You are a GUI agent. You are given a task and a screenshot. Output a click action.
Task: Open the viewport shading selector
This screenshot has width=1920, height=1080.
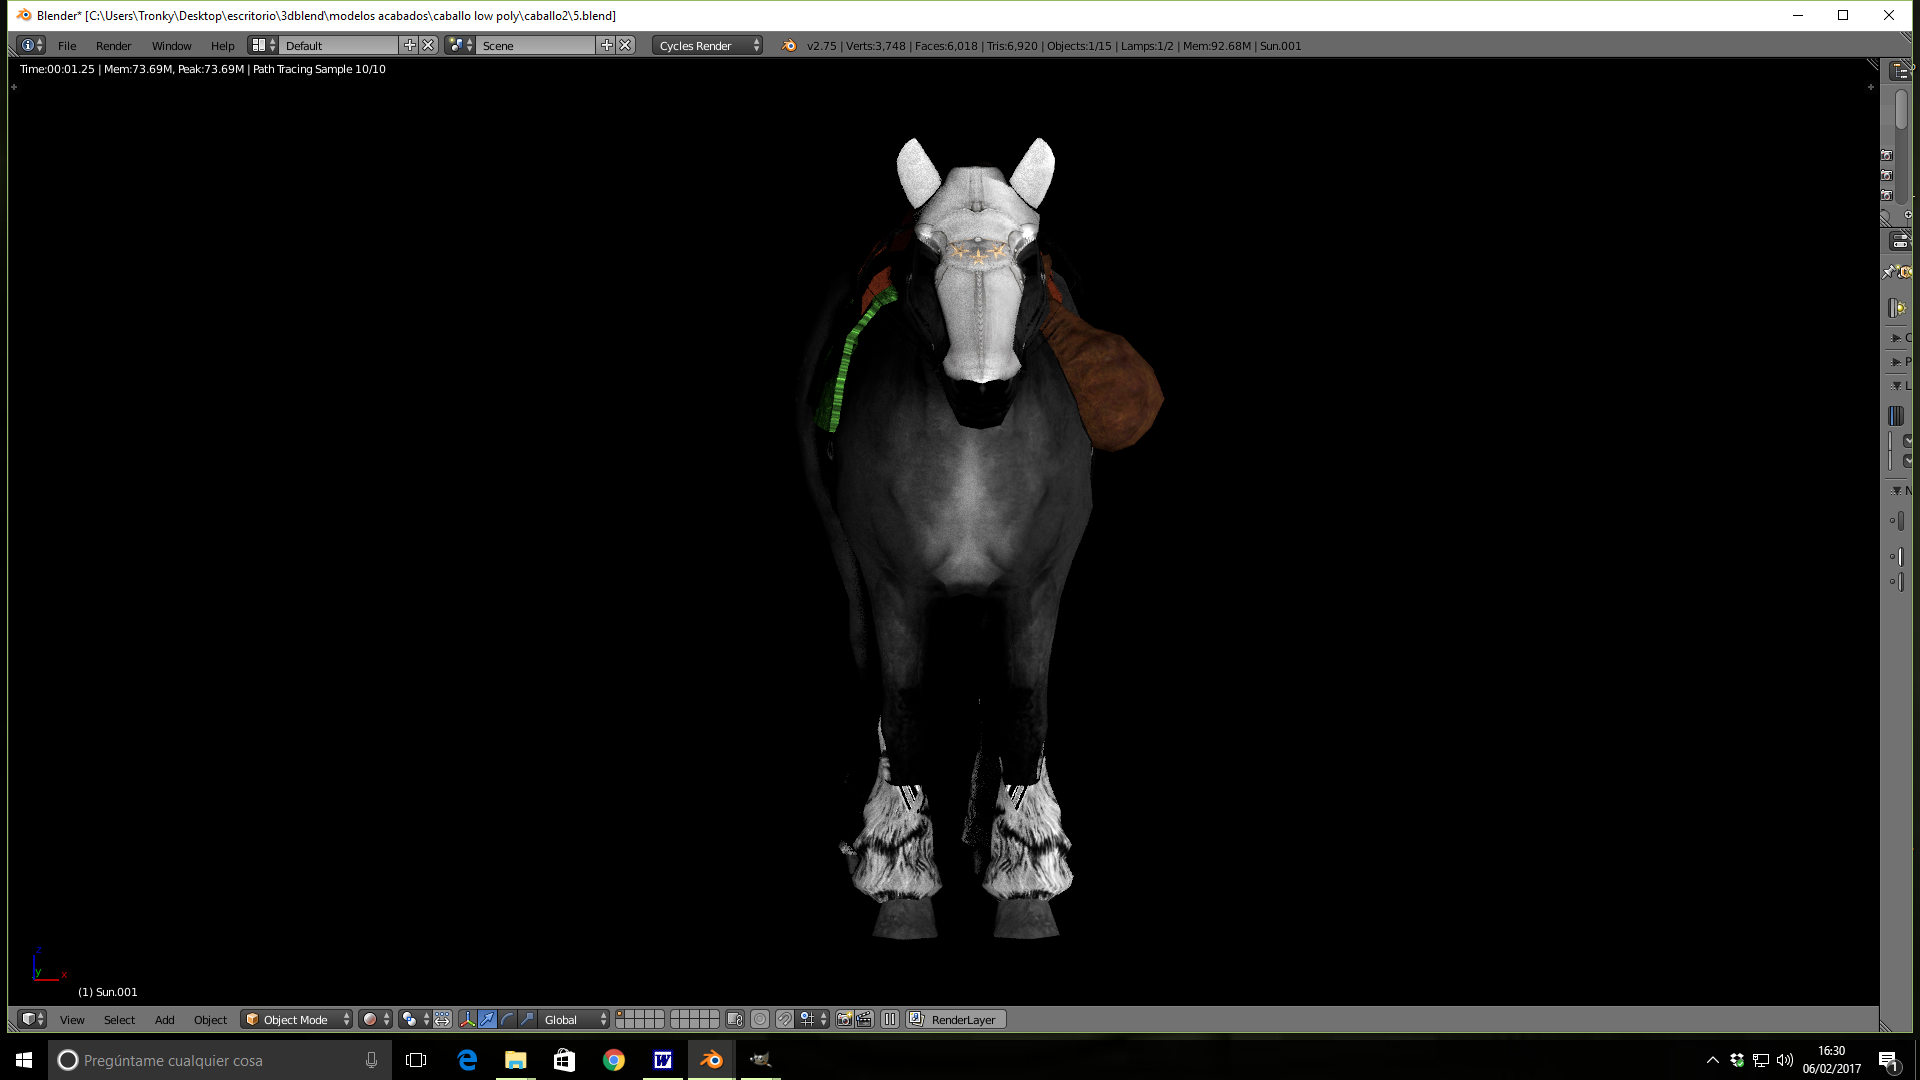(376, 1019)
